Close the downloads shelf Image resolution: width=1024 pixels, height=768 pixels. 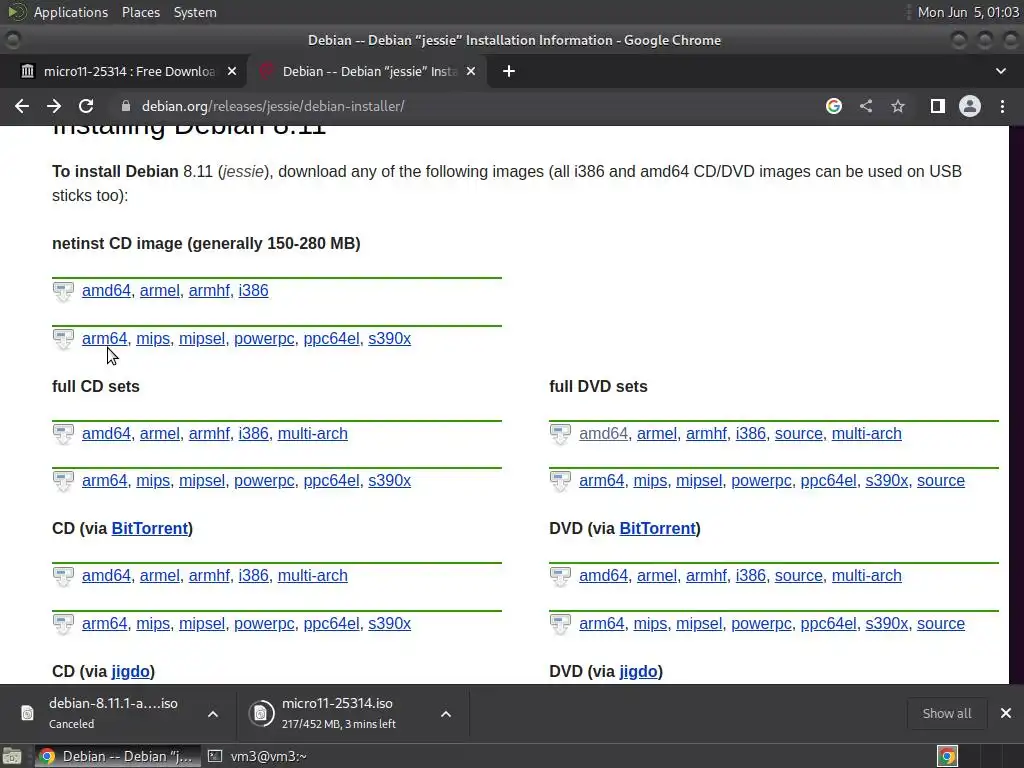point(1006,713)
